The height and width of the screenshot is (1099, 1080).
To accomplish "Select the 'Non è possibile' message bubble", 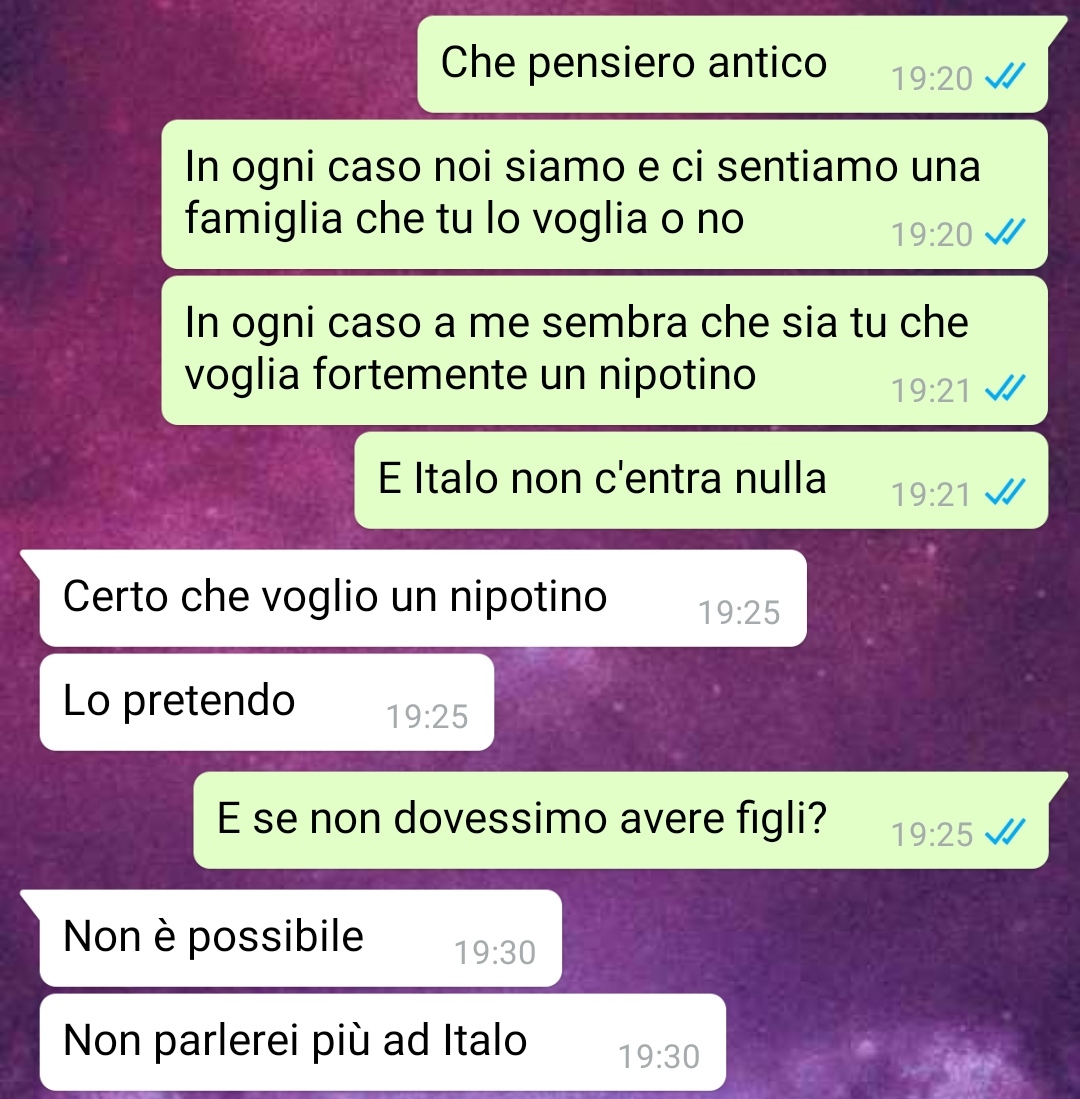I will pos(301,938).
